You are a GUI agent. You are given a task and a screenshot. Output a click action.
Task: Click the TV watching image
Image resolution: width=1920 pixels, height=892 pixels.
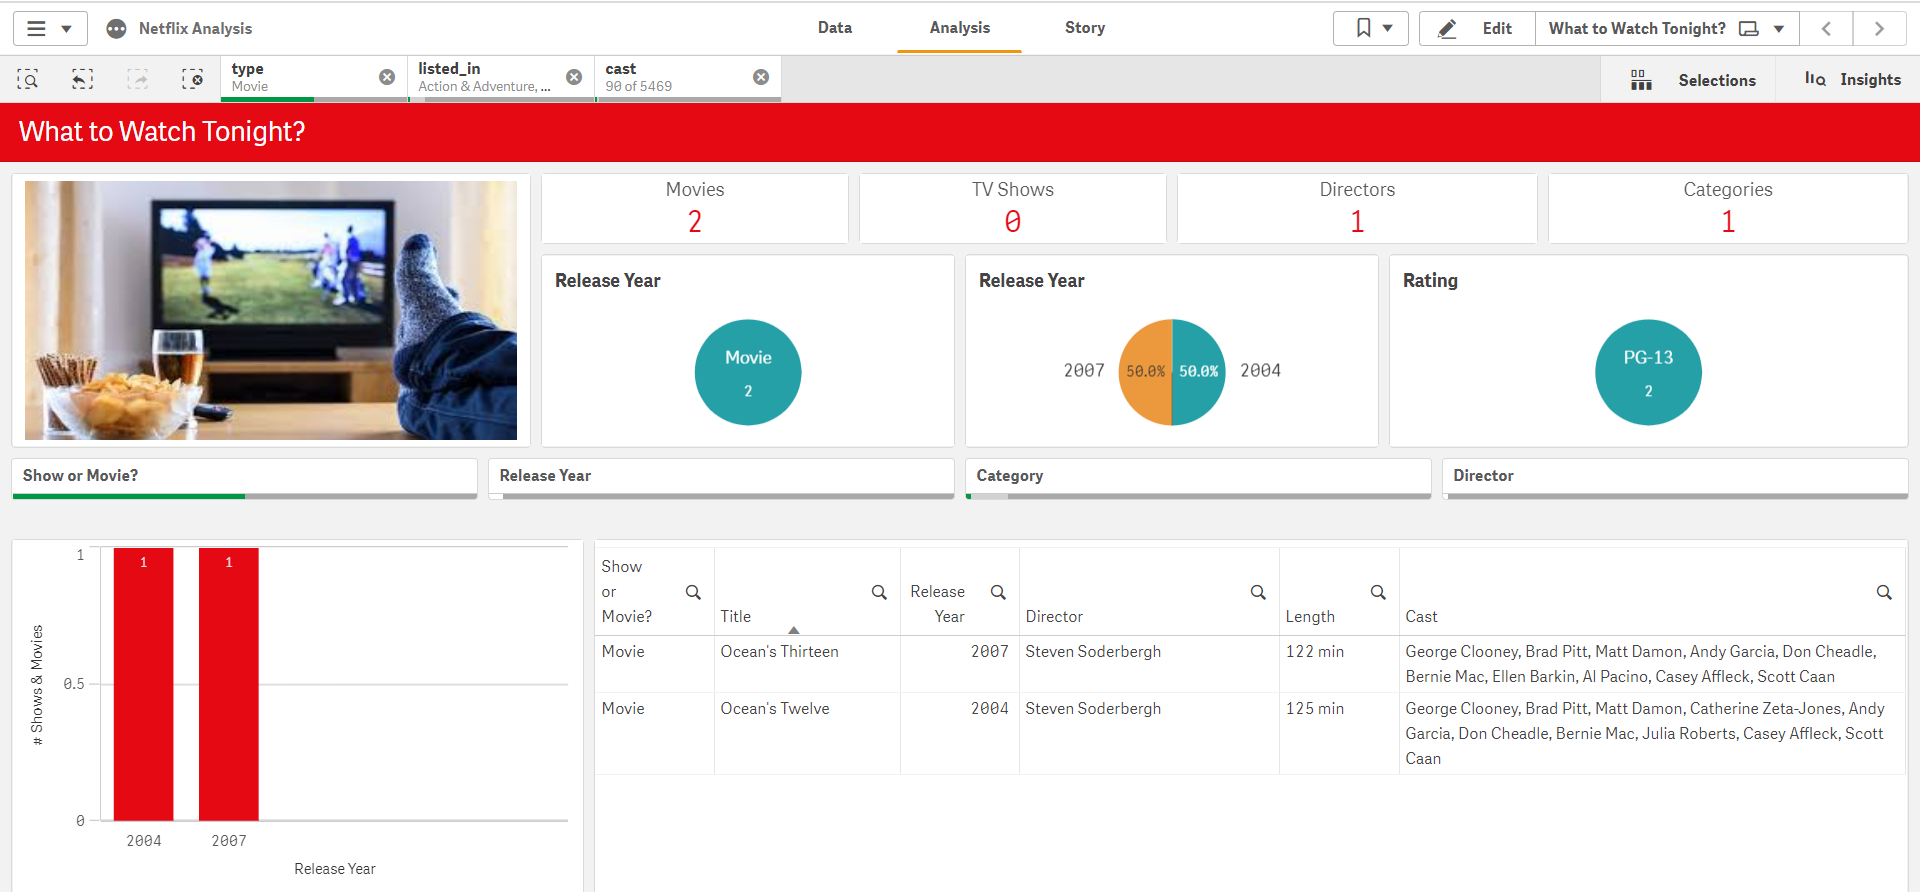271,310
